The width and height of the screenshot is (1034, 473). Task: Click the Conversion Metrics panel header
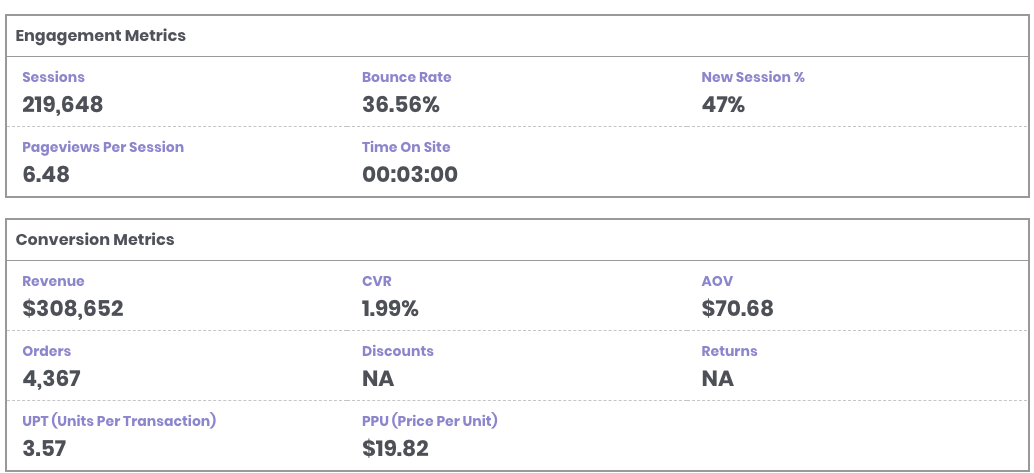pos(95,240)
